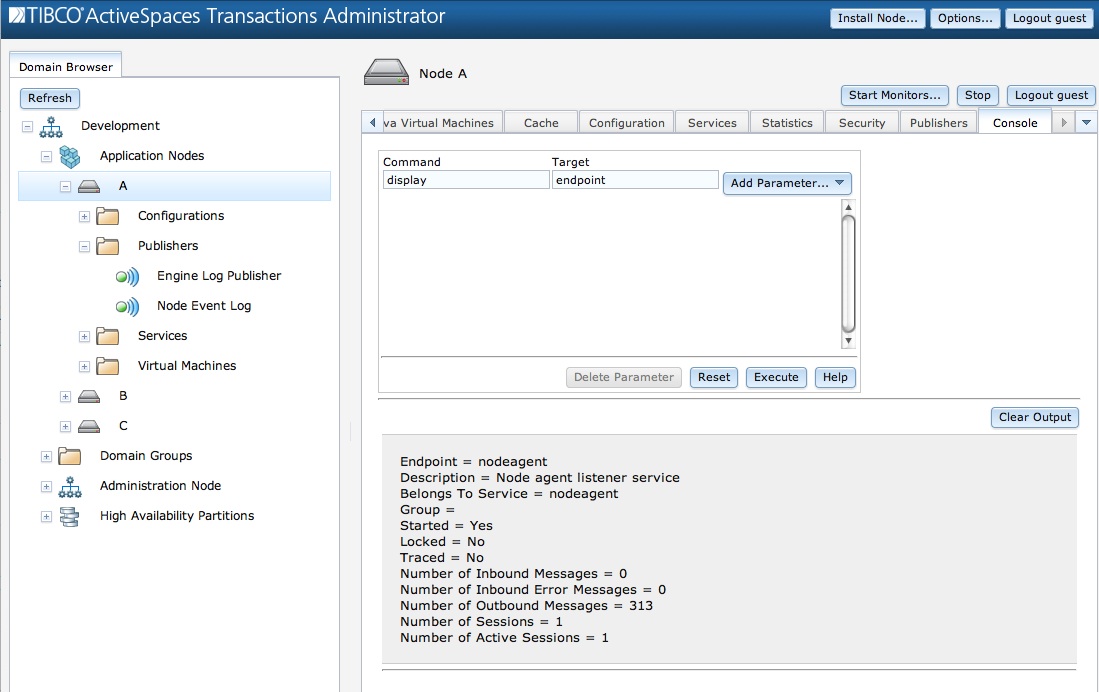Select the Domain Browser tab

[x=66, y=67]
